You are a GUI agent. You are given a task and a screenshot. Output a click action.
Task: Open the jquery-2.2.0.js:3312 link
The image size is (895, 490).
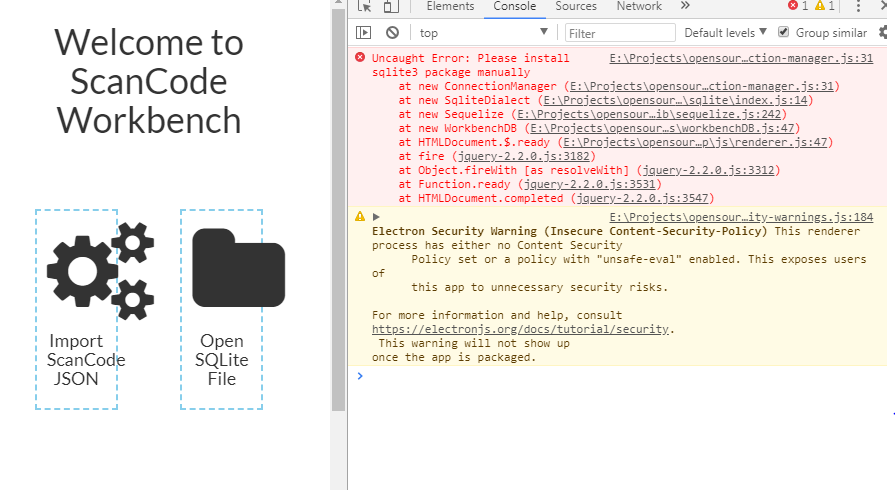pos(708,170)
